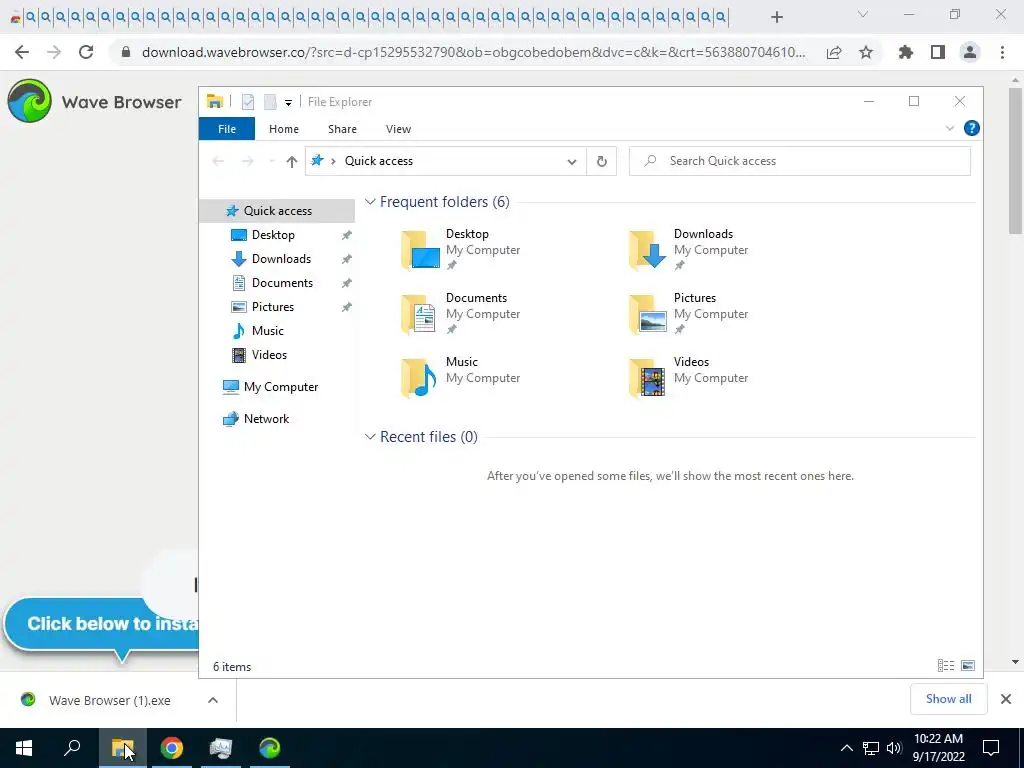Select My Computer in the navigation pane
1024x768 pixels.
[281, 387]
